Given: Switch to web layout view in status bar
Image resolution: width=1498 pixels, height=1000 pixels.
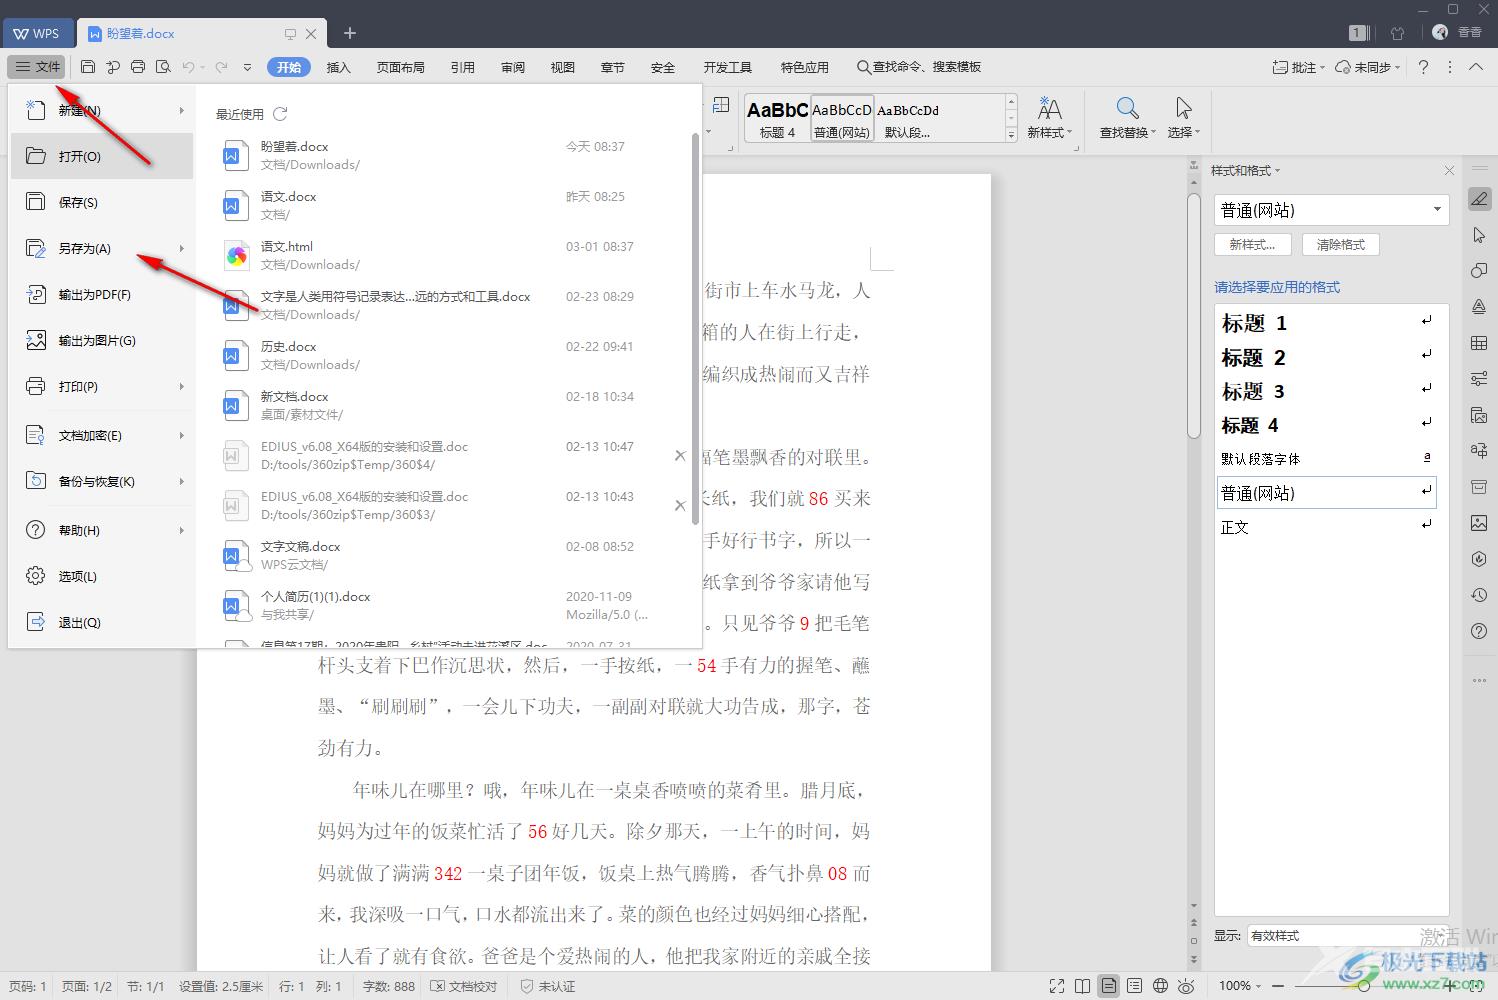Looking at the screenshot, I should [1160, 986].
